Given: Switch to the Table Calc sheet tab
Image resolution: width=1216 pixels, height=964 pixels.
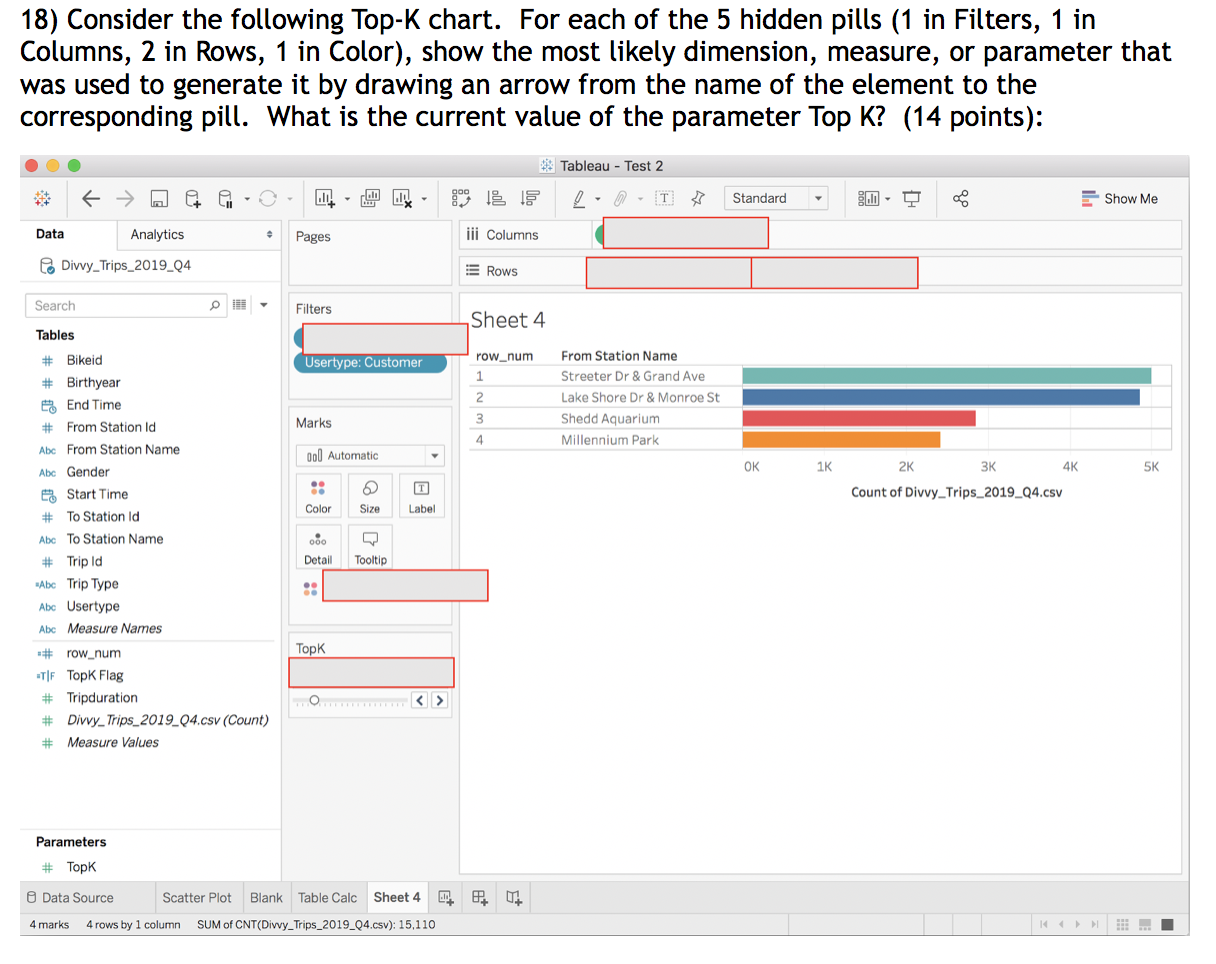Looking at the screenshot, I should click(x=327, y=897).
